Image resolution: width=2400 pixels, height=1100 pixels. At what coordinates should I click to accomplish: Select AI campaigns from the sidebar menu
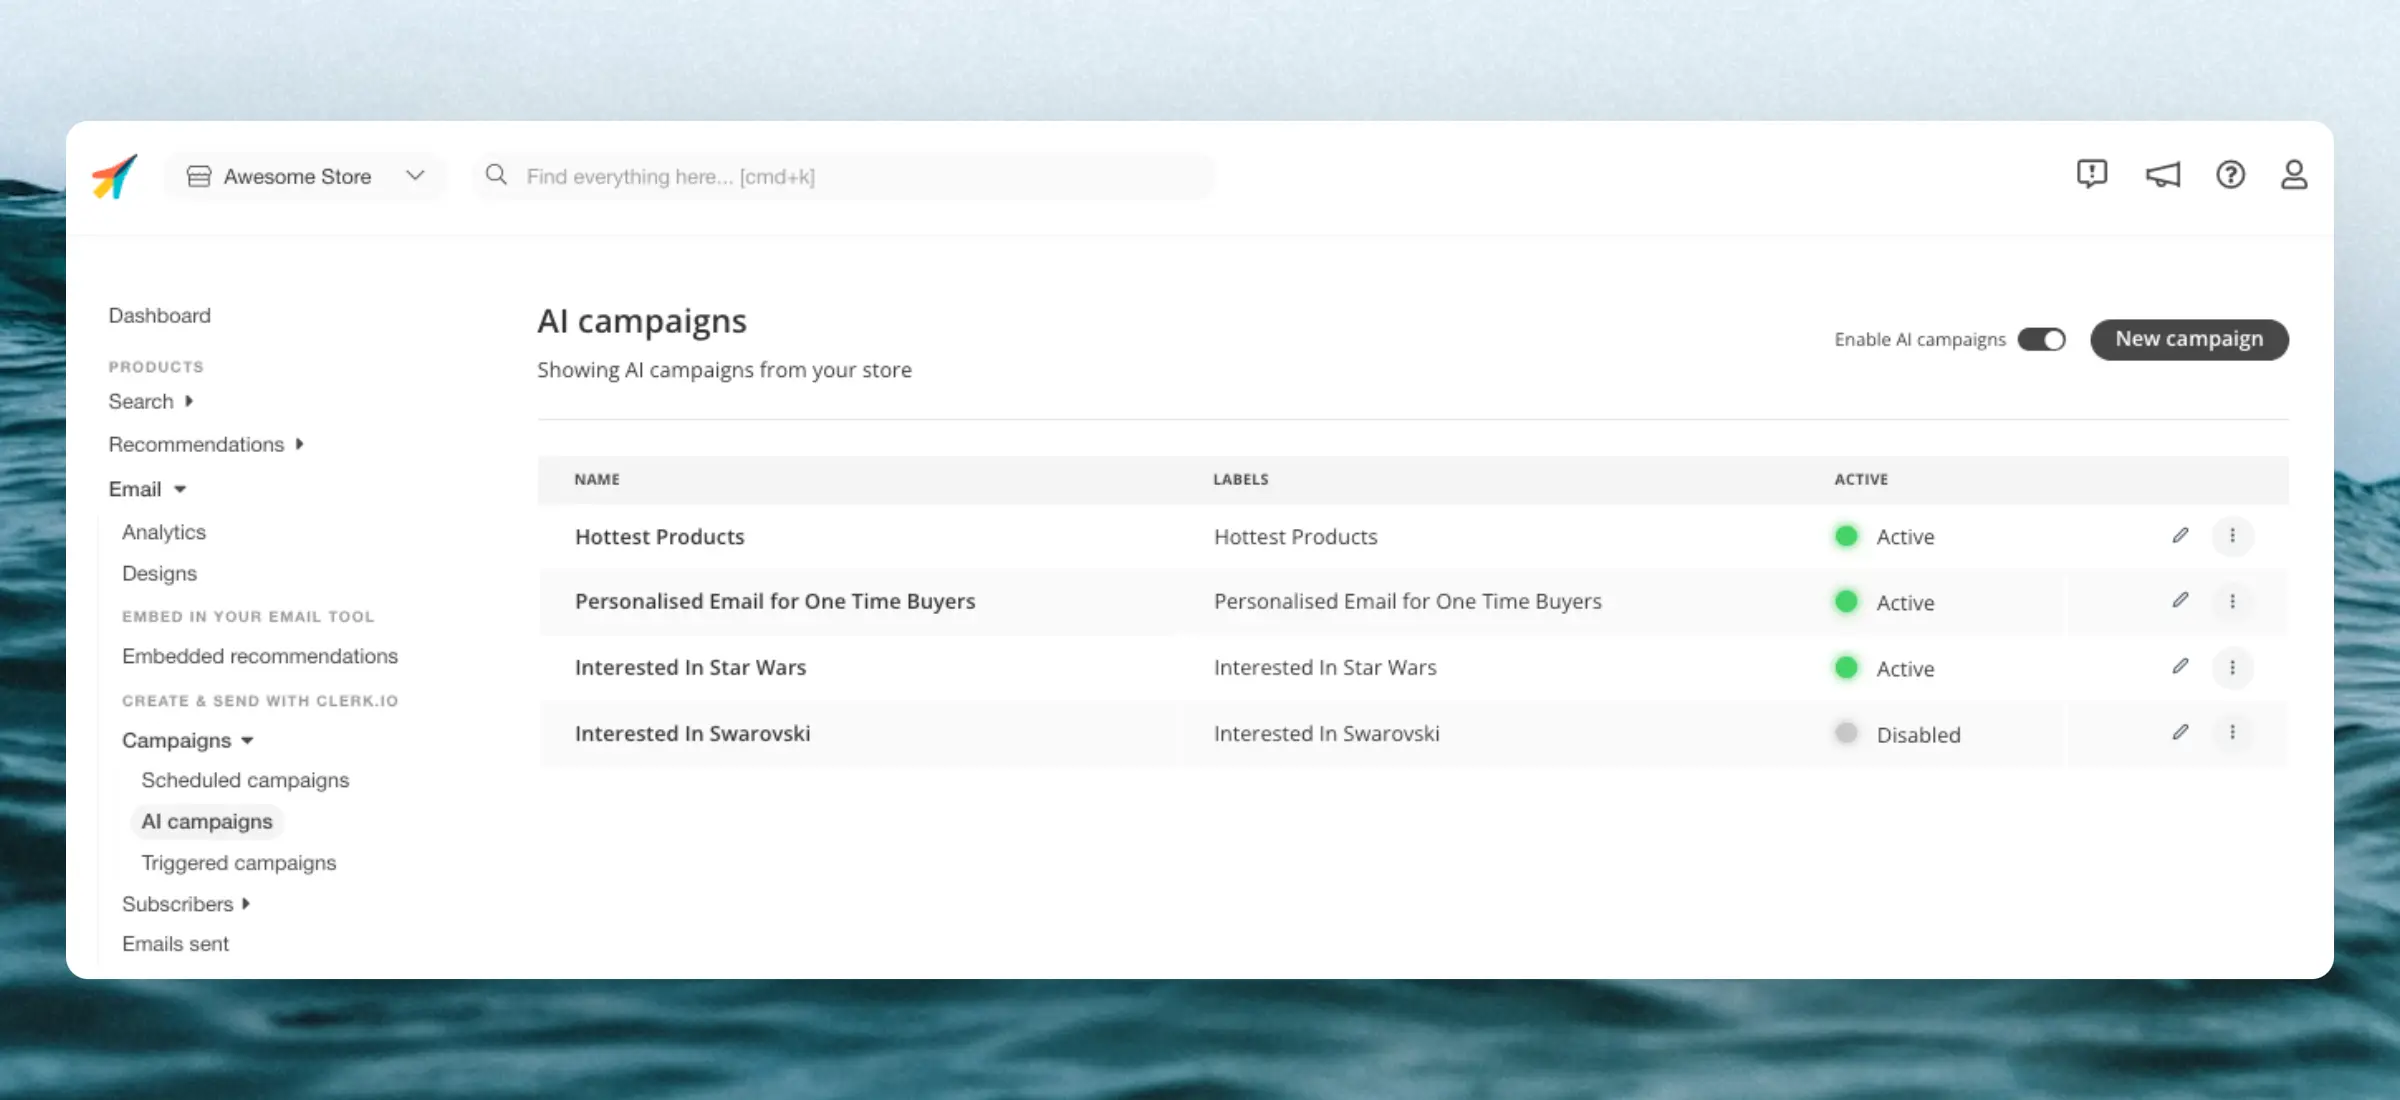pyautogui.click(x=207, y=820)
